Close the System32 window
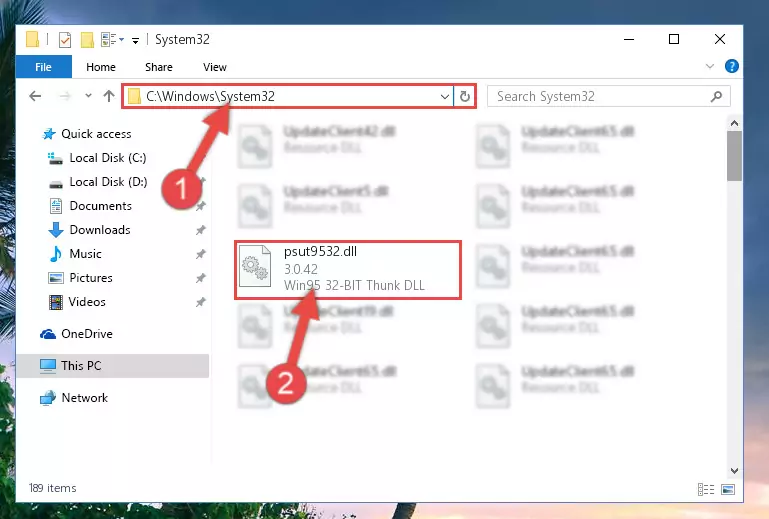This screenshot has width=769, height=519. [x=719, y=39]
